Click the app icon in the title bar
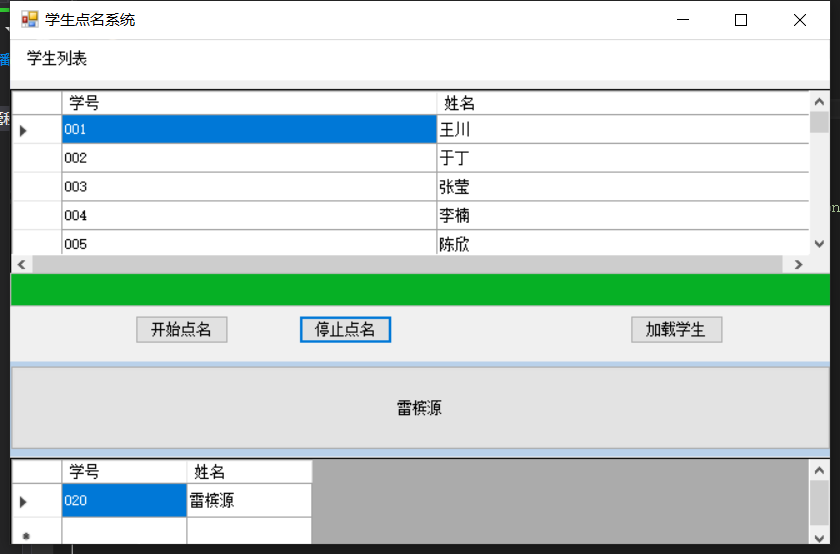840x554 pixels. pos(29,20)
